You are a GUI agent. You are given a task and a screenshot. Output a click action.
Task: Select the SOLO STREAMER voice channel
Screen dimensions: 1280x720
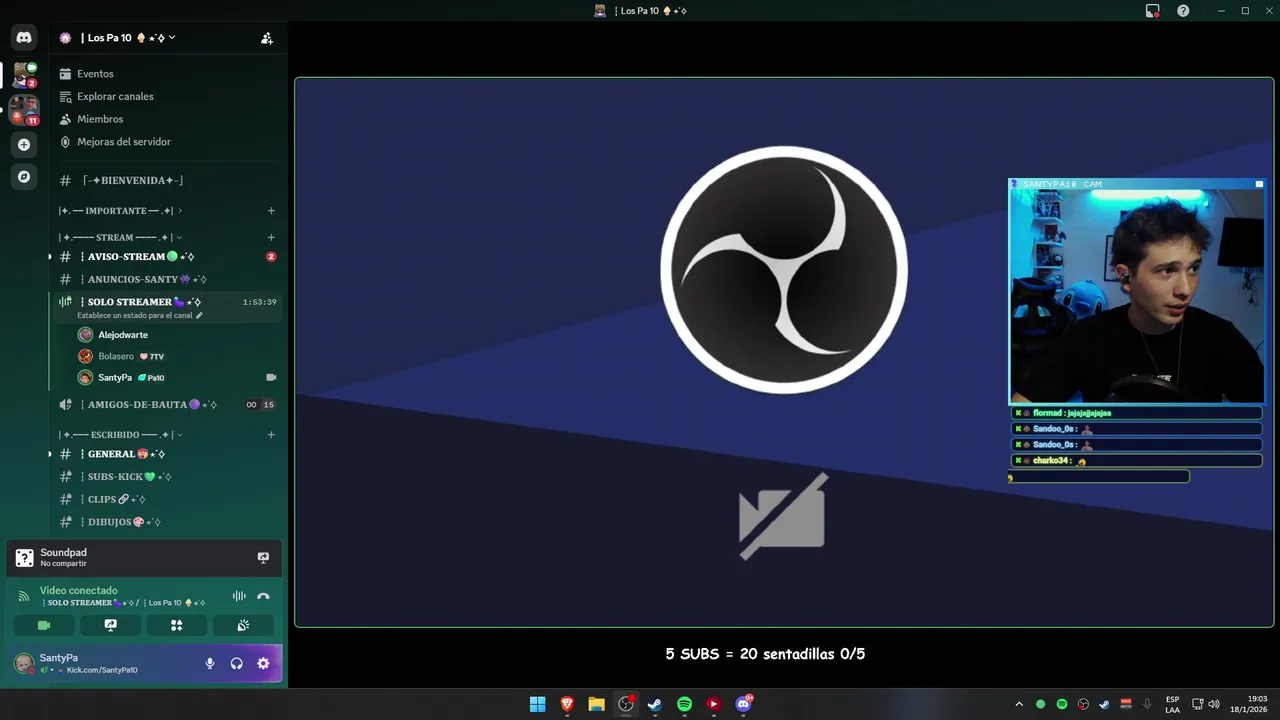(144, 302)
